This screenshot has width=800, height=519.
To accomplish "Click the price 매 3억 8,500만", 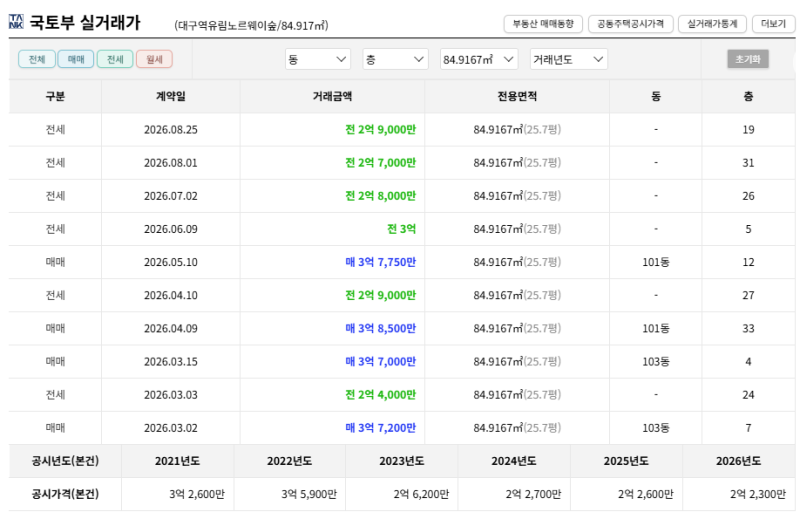I will [381, 329].
